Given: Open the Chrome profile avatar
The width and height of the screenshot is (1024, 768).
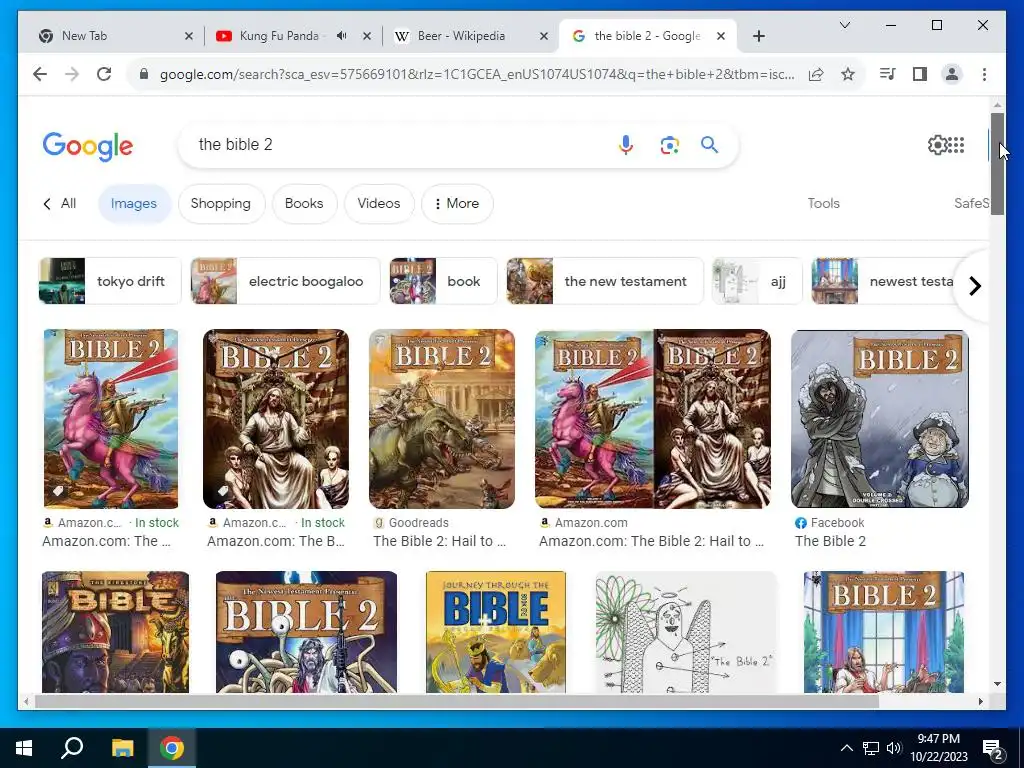Looking at the screenshot, I should click(x=952, y=74).
